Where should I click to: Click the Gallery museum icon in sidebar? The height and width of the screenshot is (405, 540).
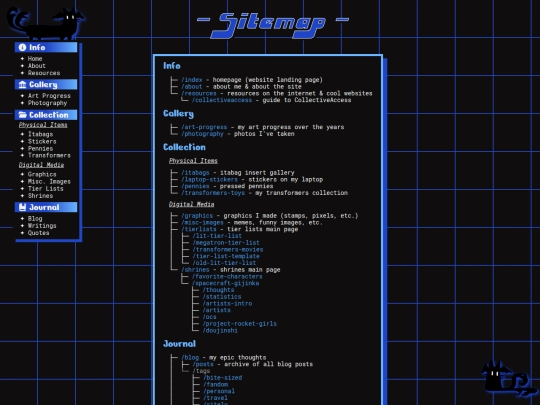(22, 84)
